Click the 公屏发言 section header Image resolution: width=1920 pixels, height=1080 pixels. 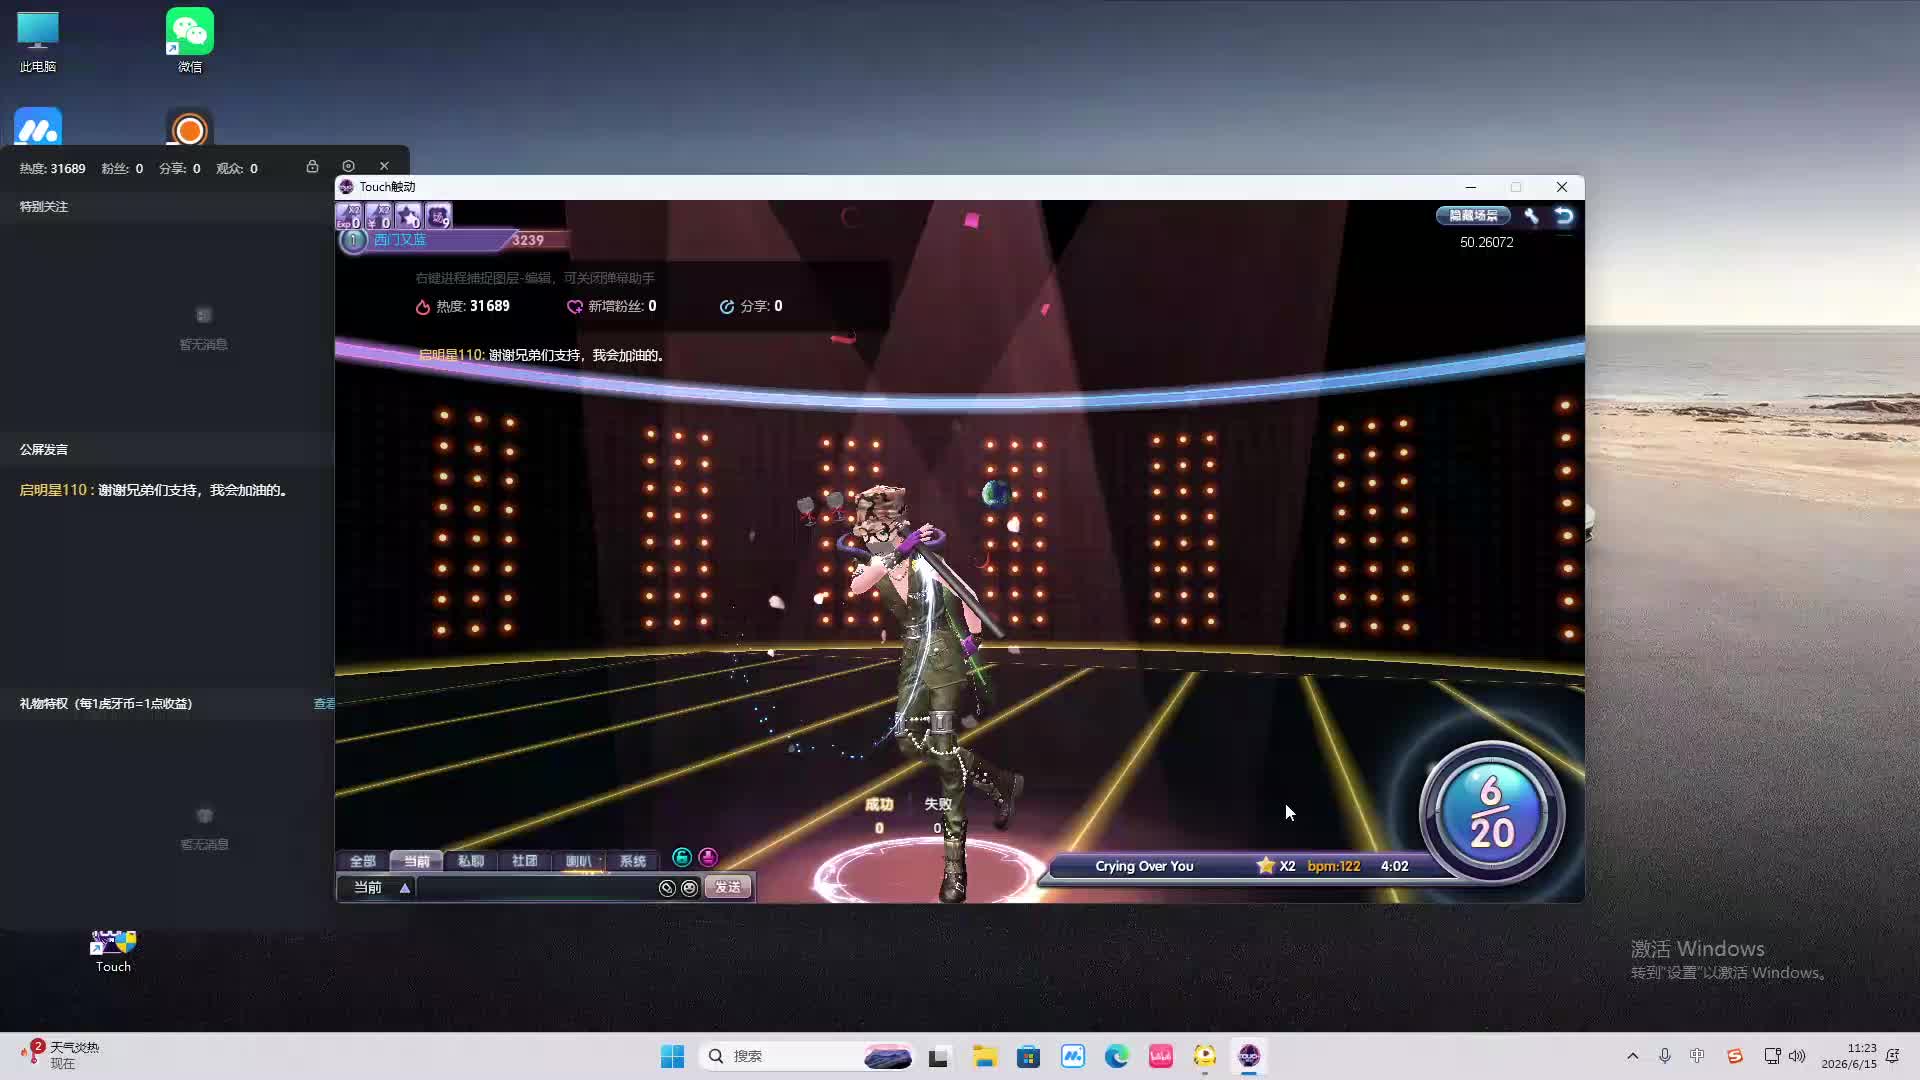pos(44,450)
